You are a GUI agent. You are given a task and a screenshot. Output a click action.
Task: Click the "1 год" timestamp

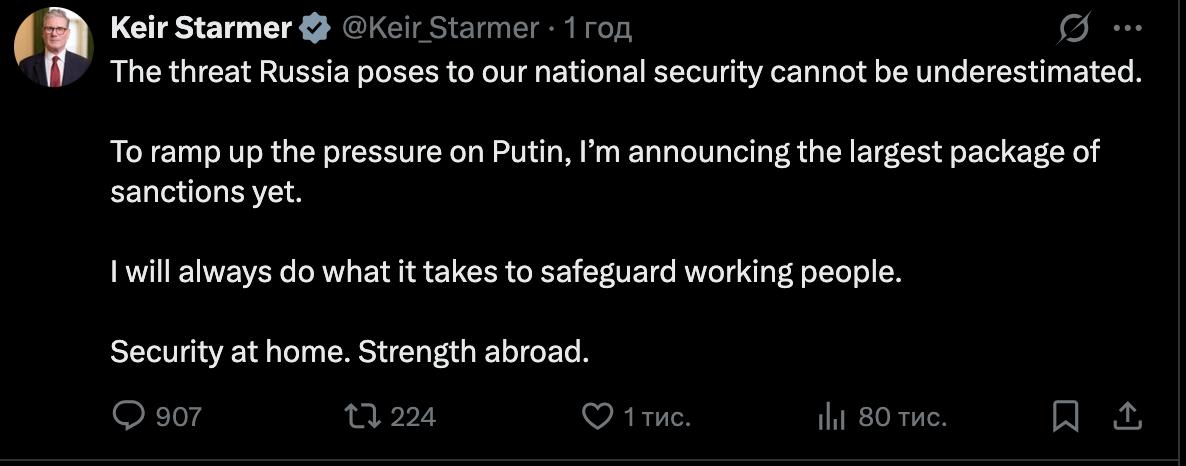pos(598,29)
